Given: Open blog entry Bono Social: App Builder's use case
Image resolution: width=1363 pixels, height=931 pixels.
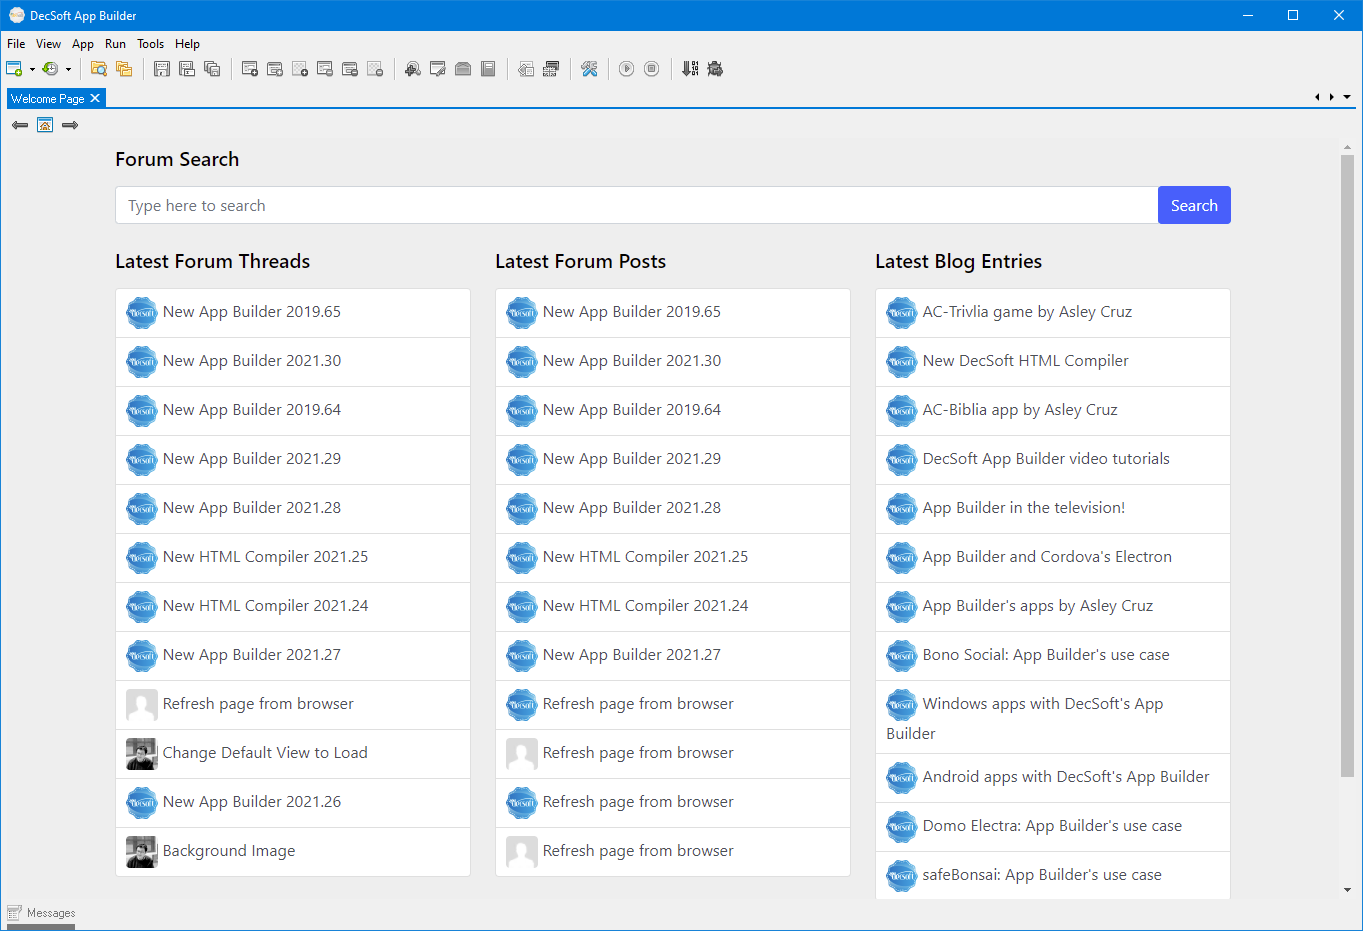Looking at the screenshot, I should tap(1053, 655).
